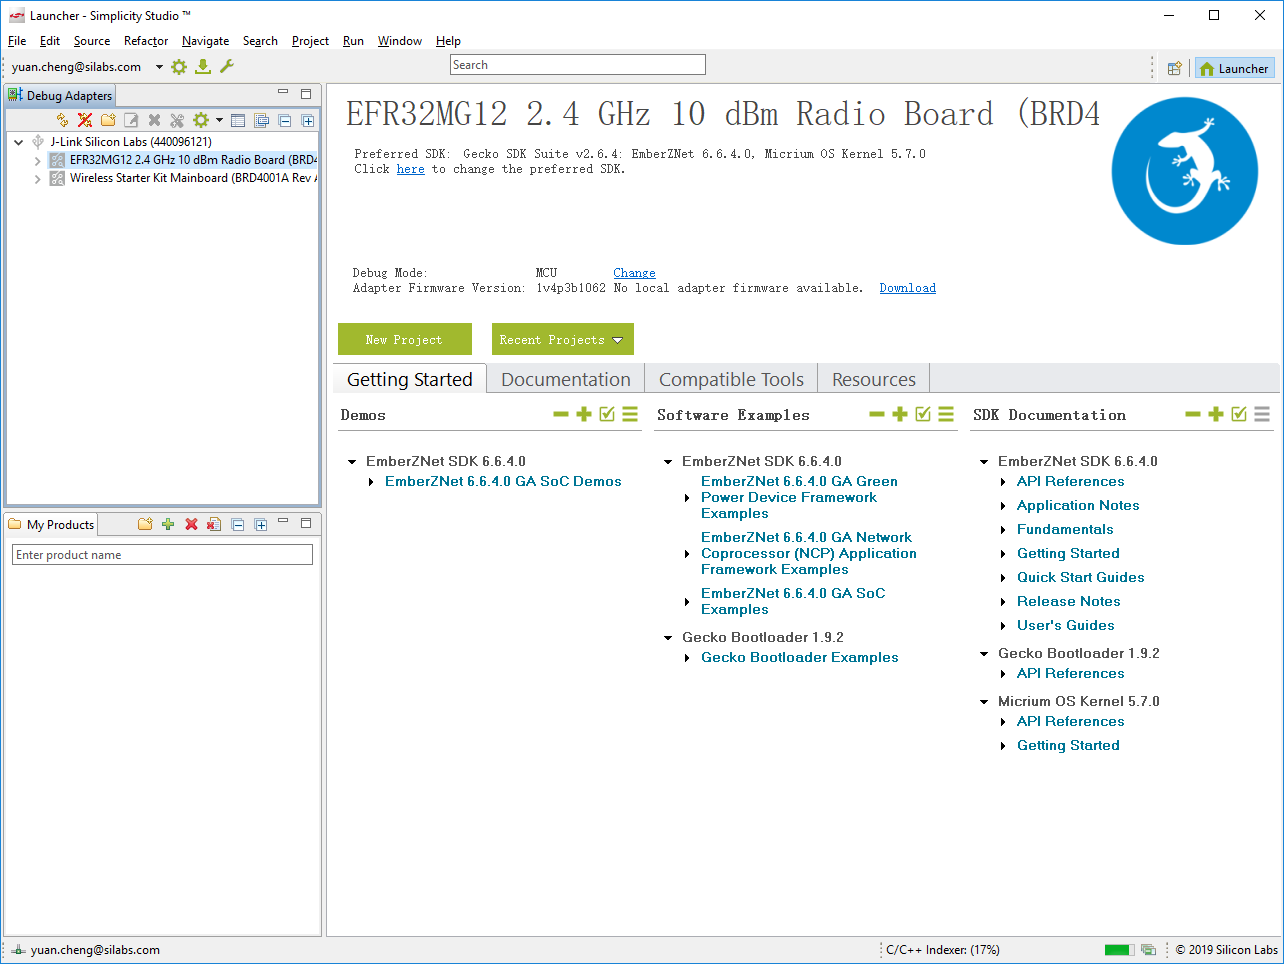The width and height of the screenshot is (1284, 964).
Task: Open the Launcher perspective button
Action: pos(1235,69)
